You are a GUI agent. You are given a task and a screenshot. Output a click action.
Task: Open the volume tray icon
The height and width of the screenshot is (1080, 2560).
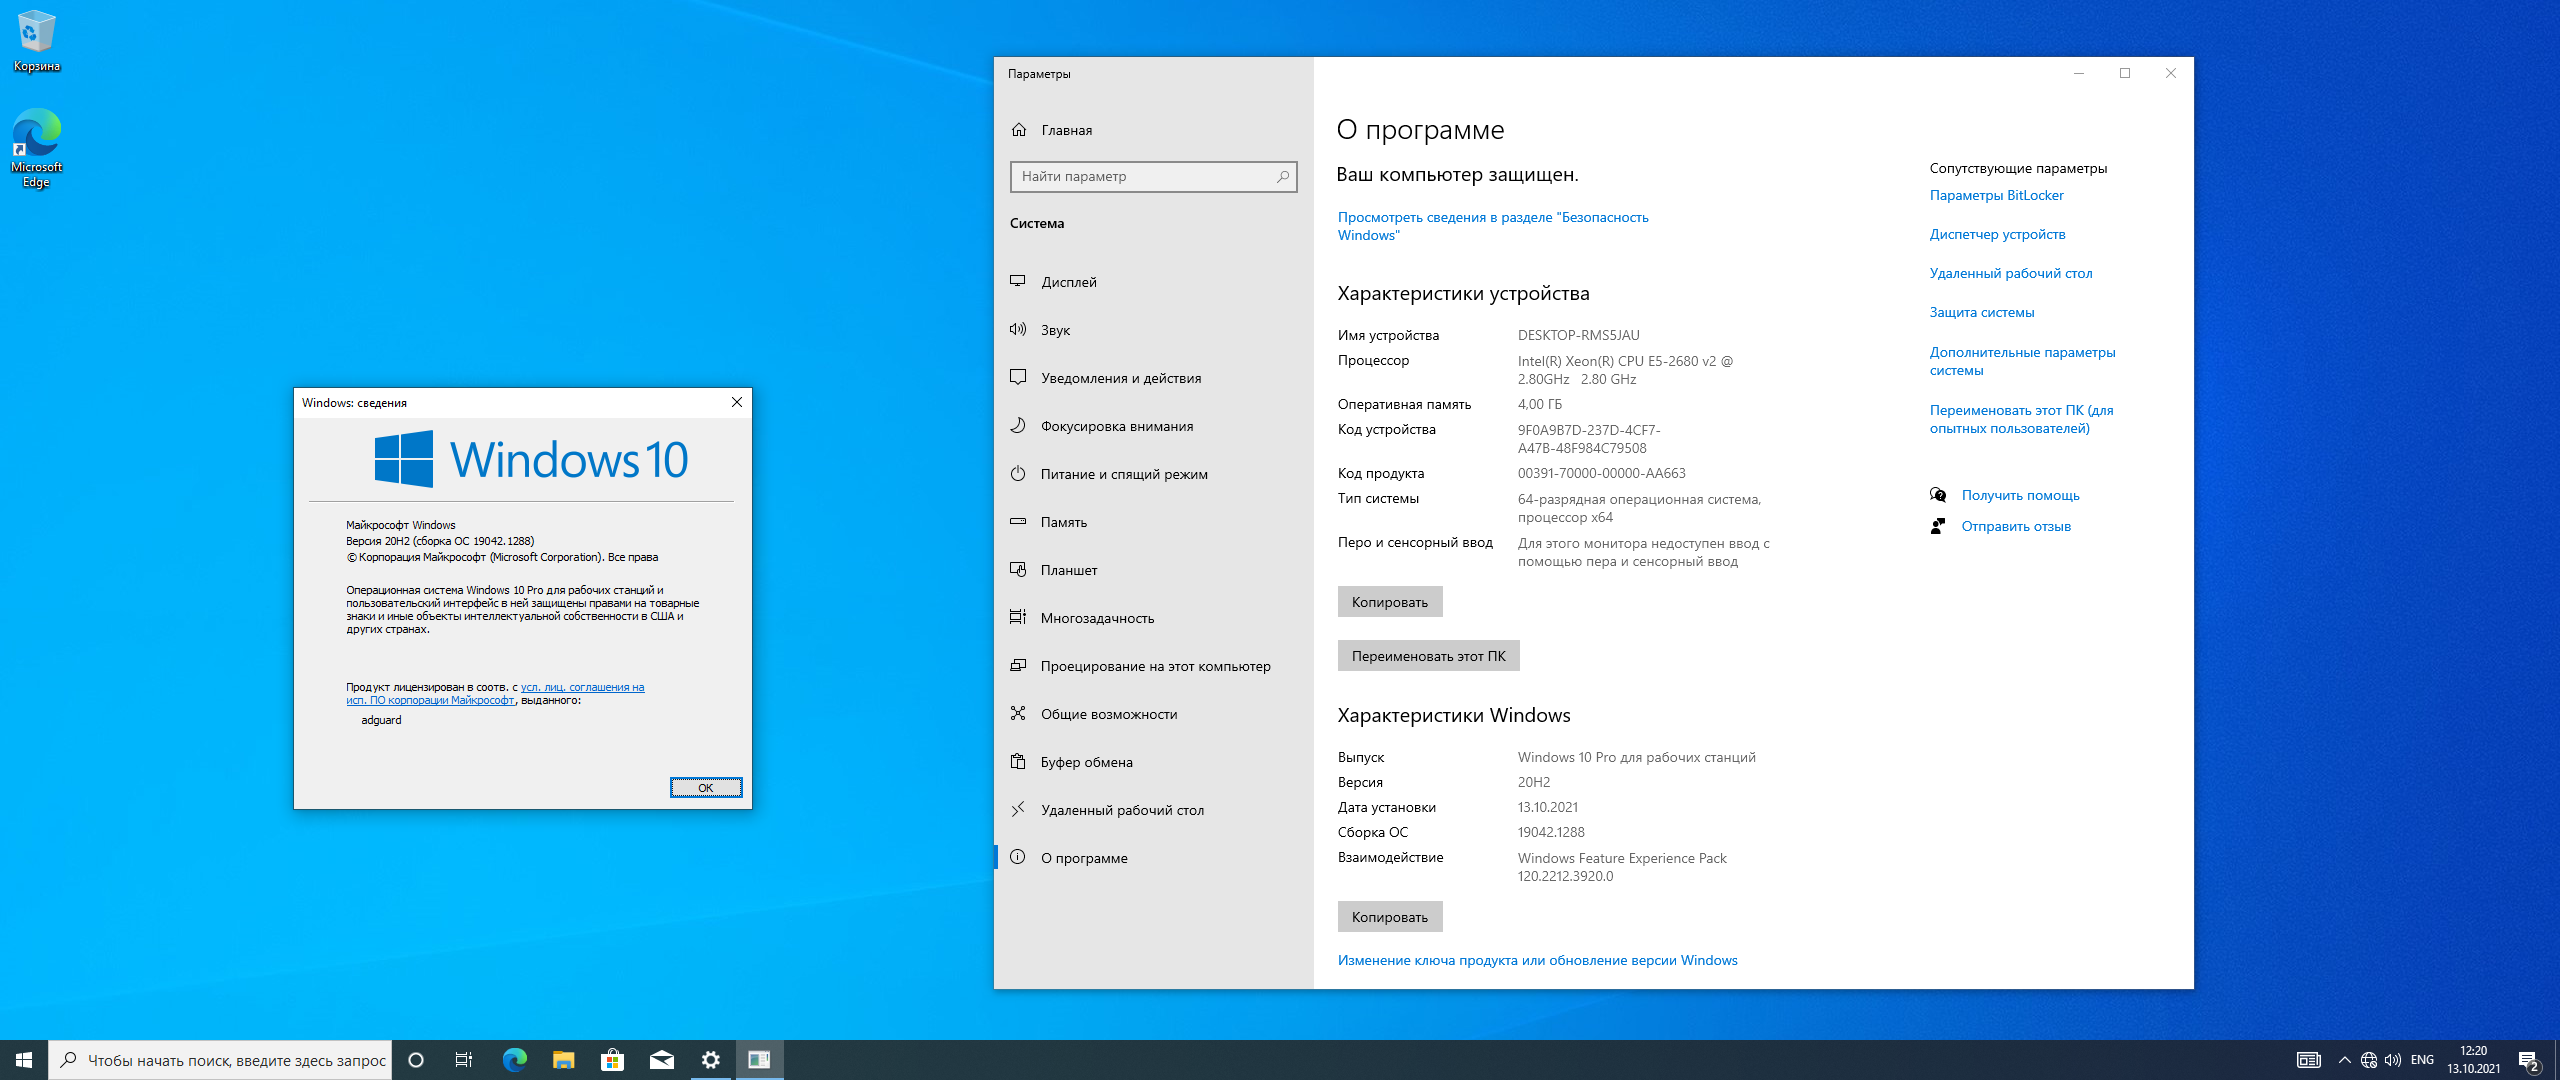(x=2392, y=1060)
